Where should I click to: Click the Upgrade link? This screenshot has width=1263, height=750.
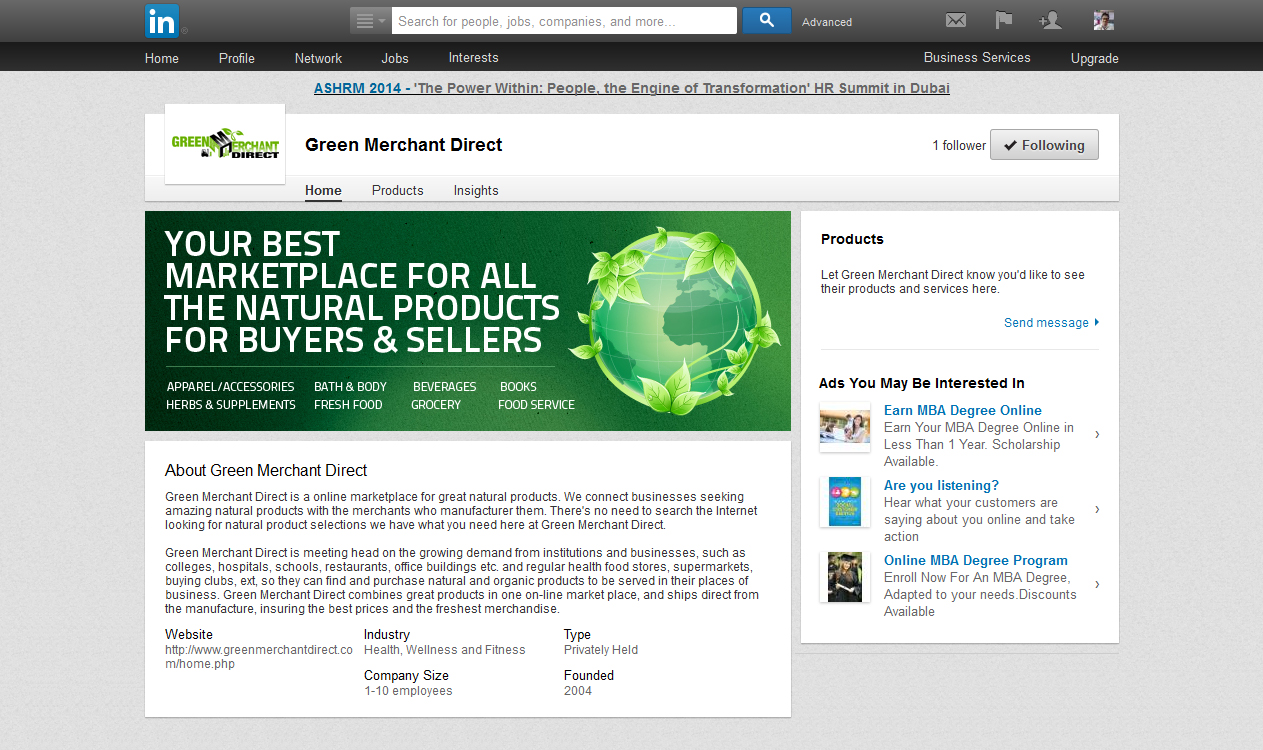pyautogui.click(x=1095, y=58)
